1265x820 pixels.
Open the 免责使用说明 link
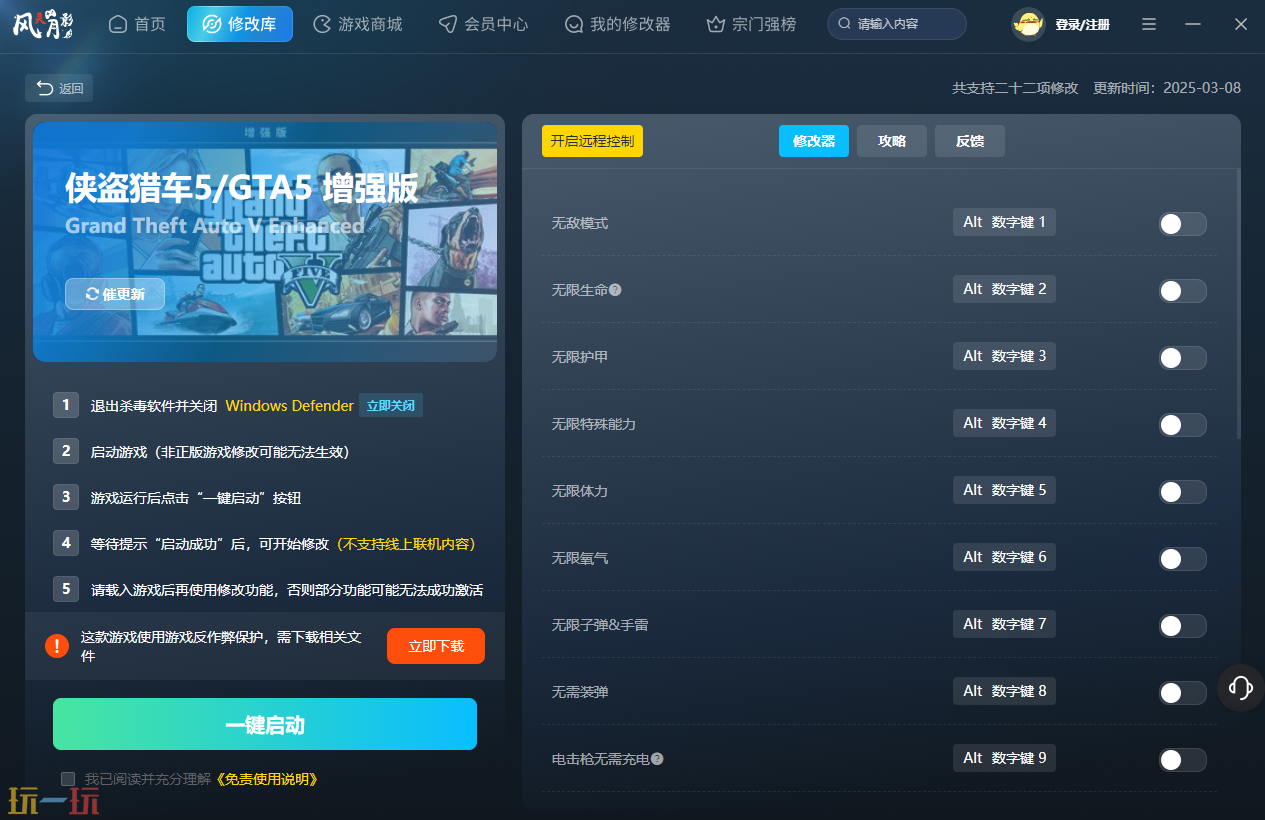tap(267, 779)
